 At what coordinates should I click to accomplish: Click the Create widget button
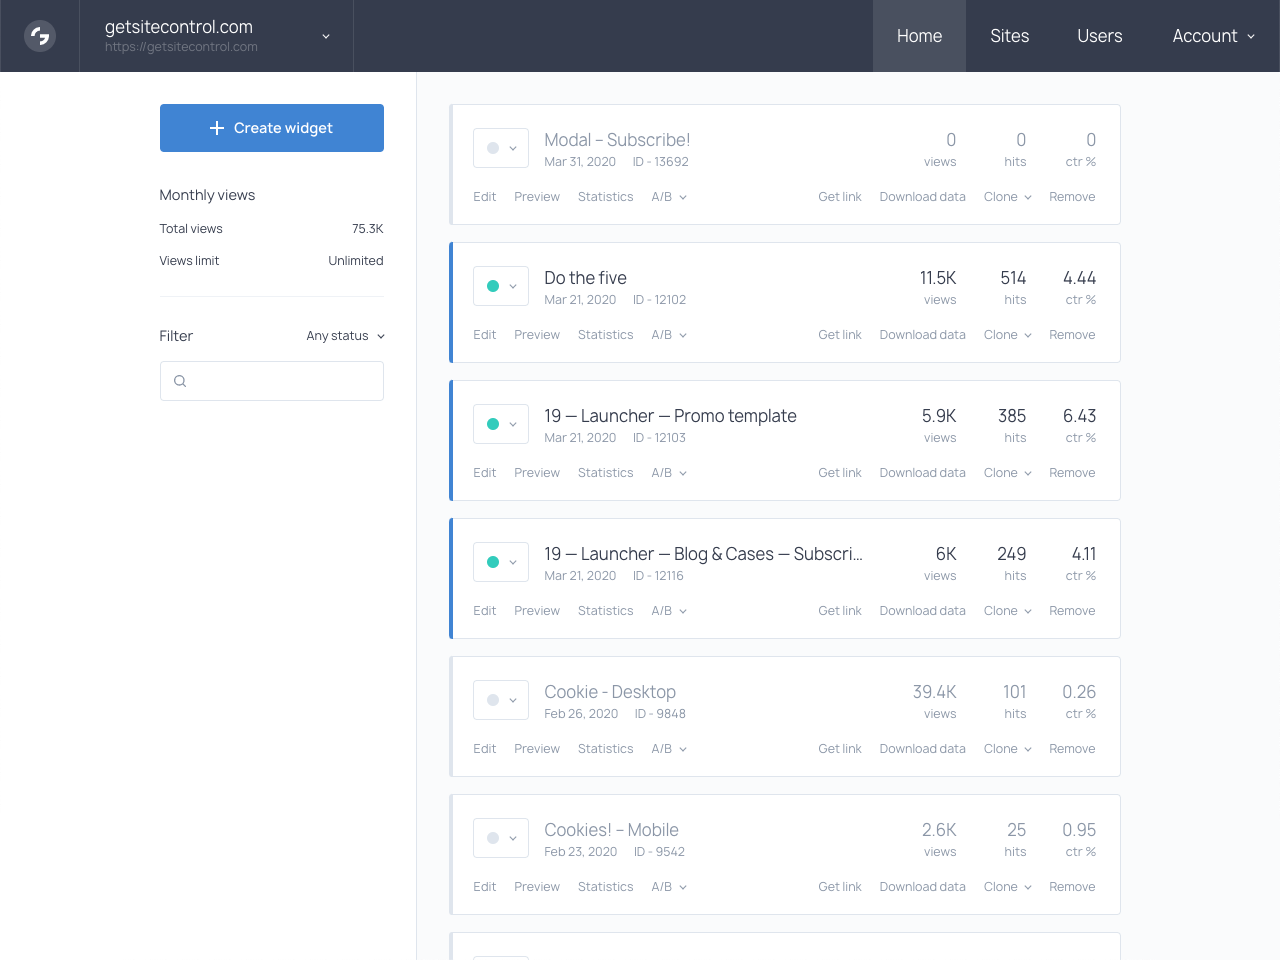pos(272,128)
